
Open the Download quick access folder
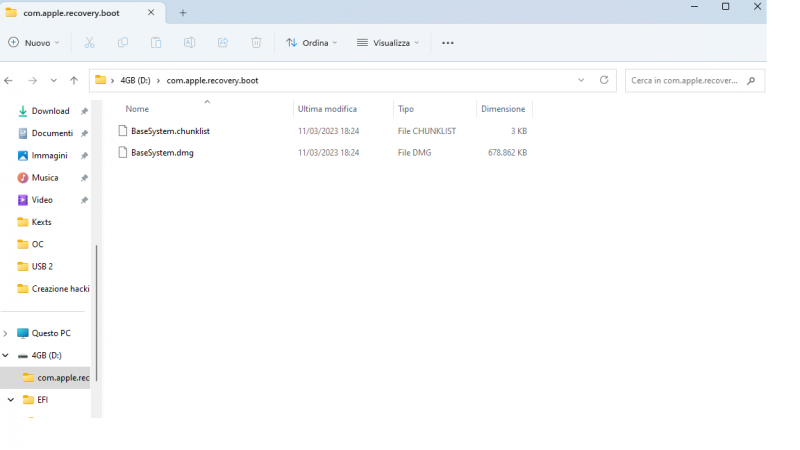coord(50,111)
